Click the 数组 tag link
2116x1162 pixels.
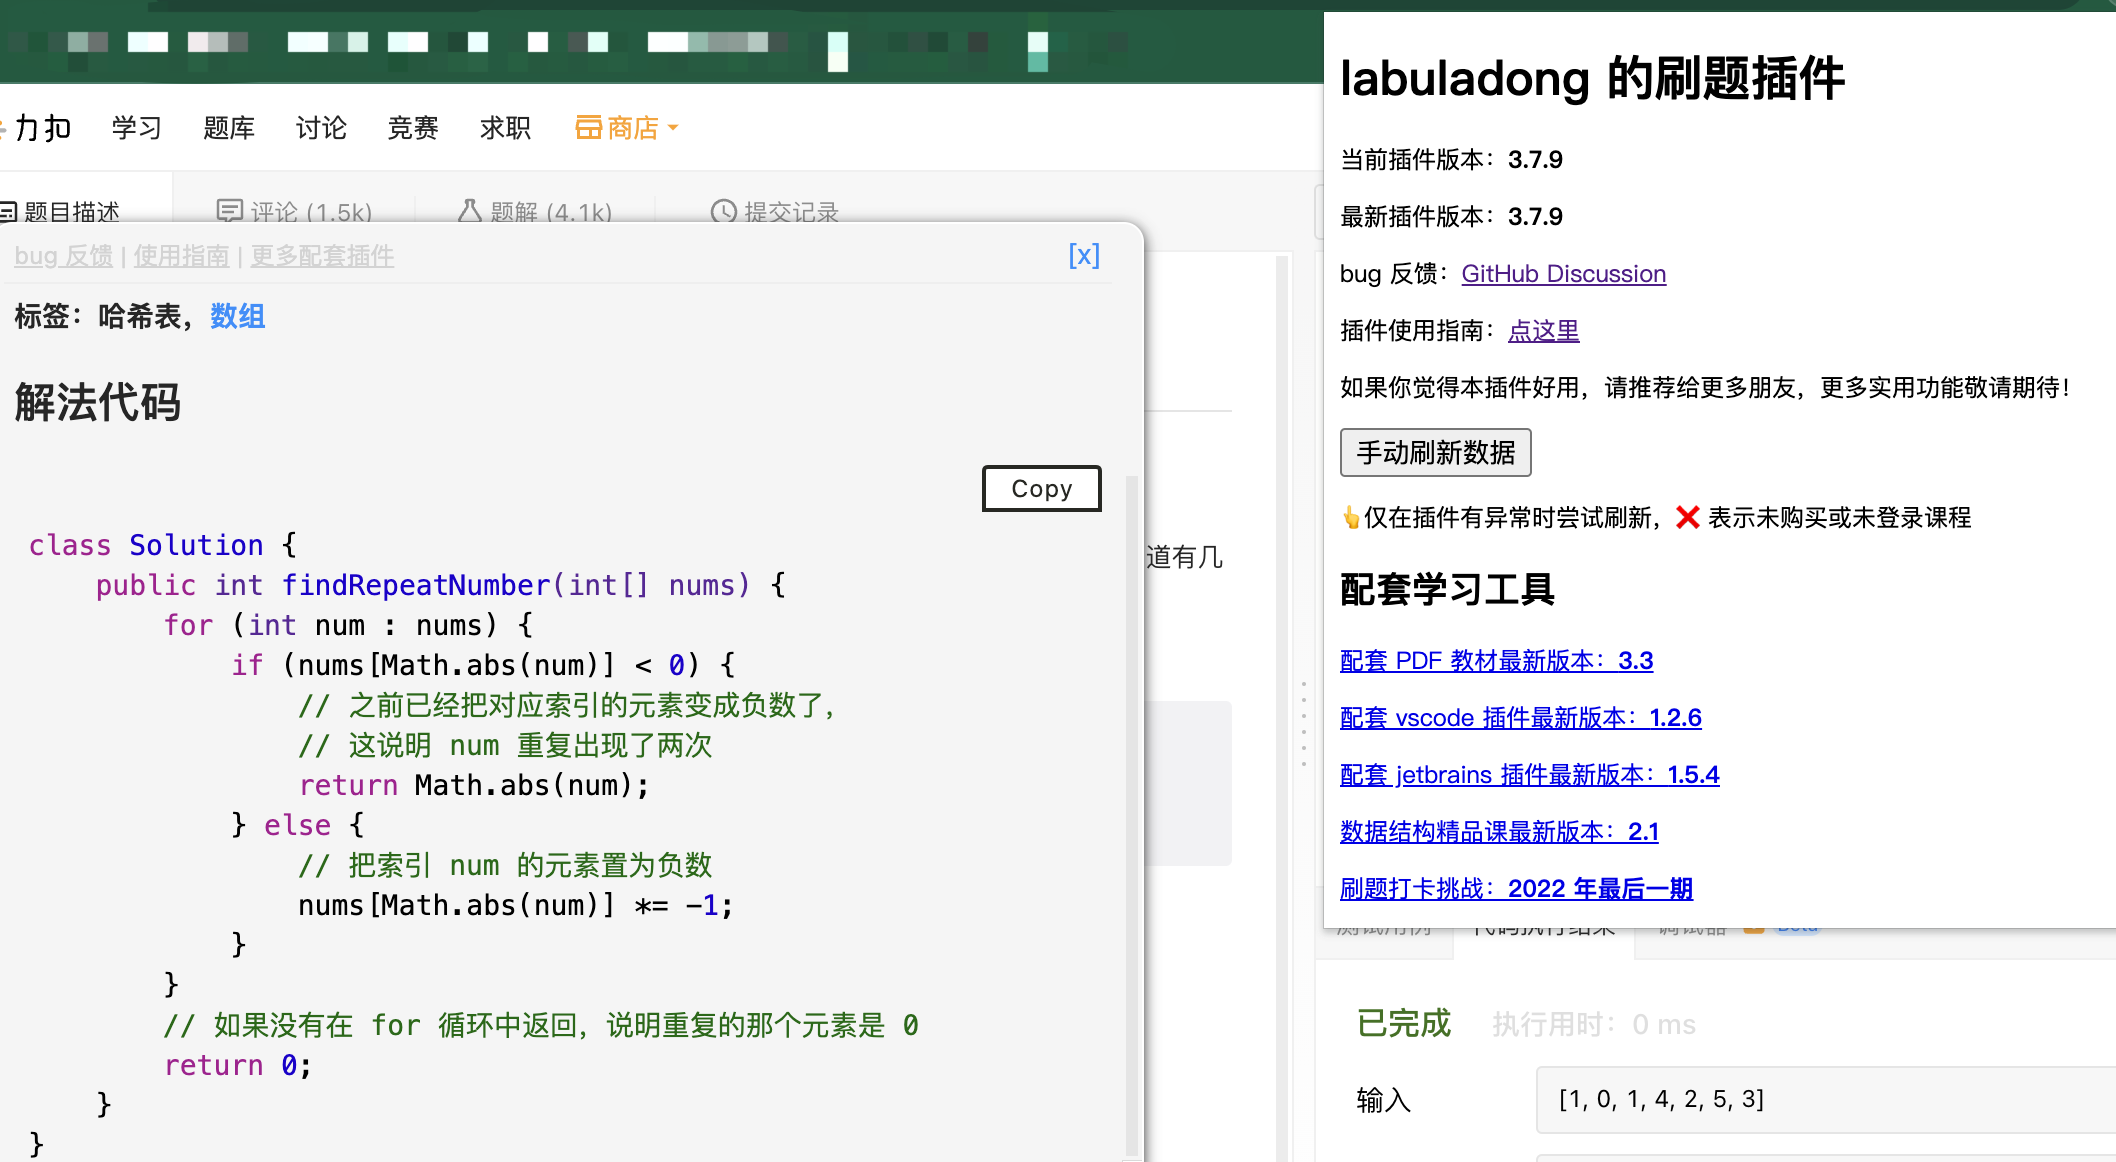(237, 316)
